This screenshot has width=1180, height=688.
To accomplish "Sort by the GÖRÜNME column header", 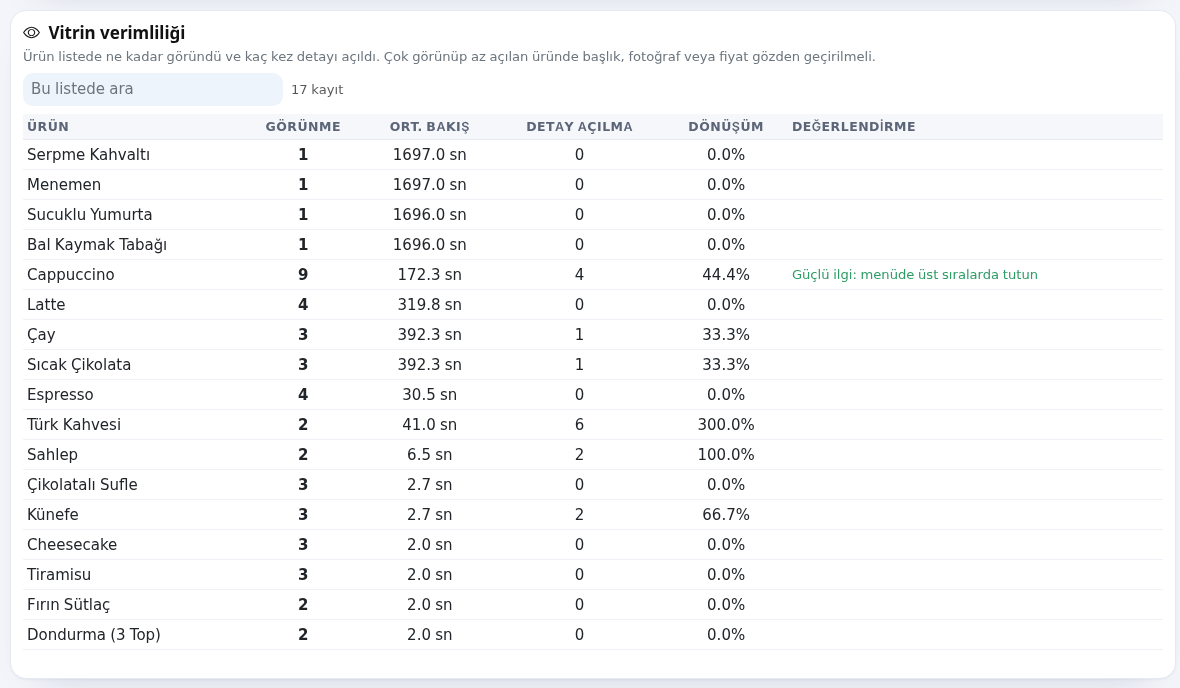I will pos(303,126).
